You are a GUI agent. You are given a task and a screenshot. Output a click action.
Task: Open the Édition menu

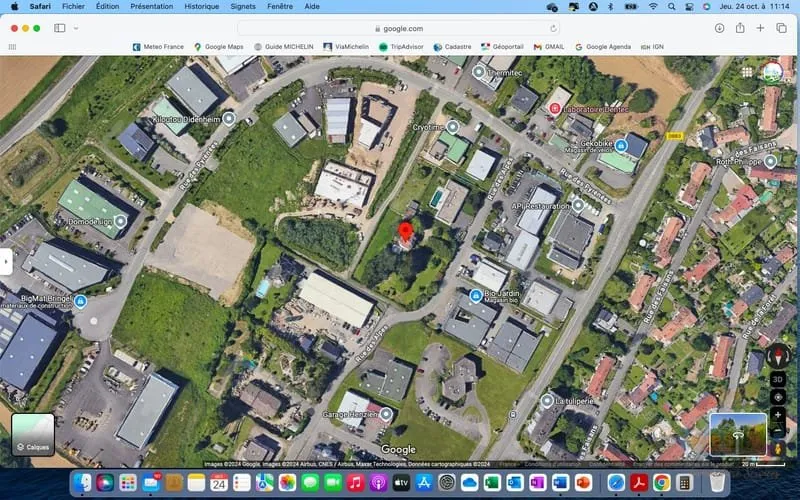tap(108, 6)
